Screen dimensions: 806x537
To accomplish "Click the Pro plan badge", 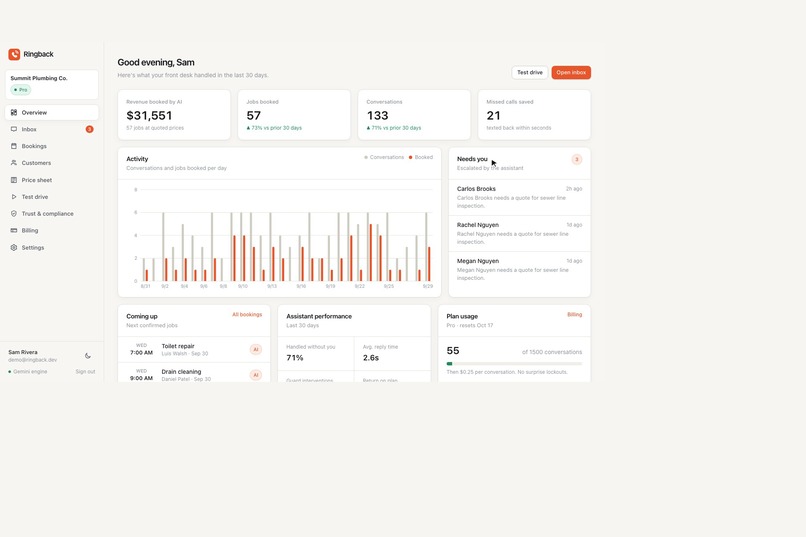I will [x=21, y=90].
